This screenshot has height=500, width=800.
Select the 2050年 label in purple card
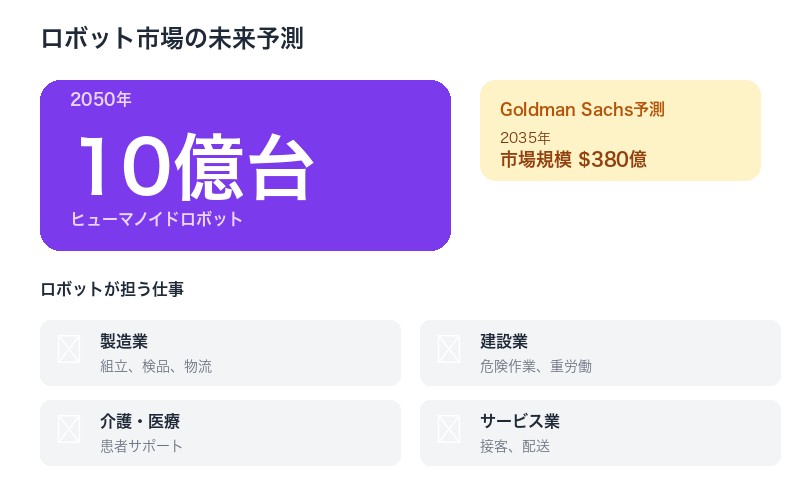coord(101,100)
